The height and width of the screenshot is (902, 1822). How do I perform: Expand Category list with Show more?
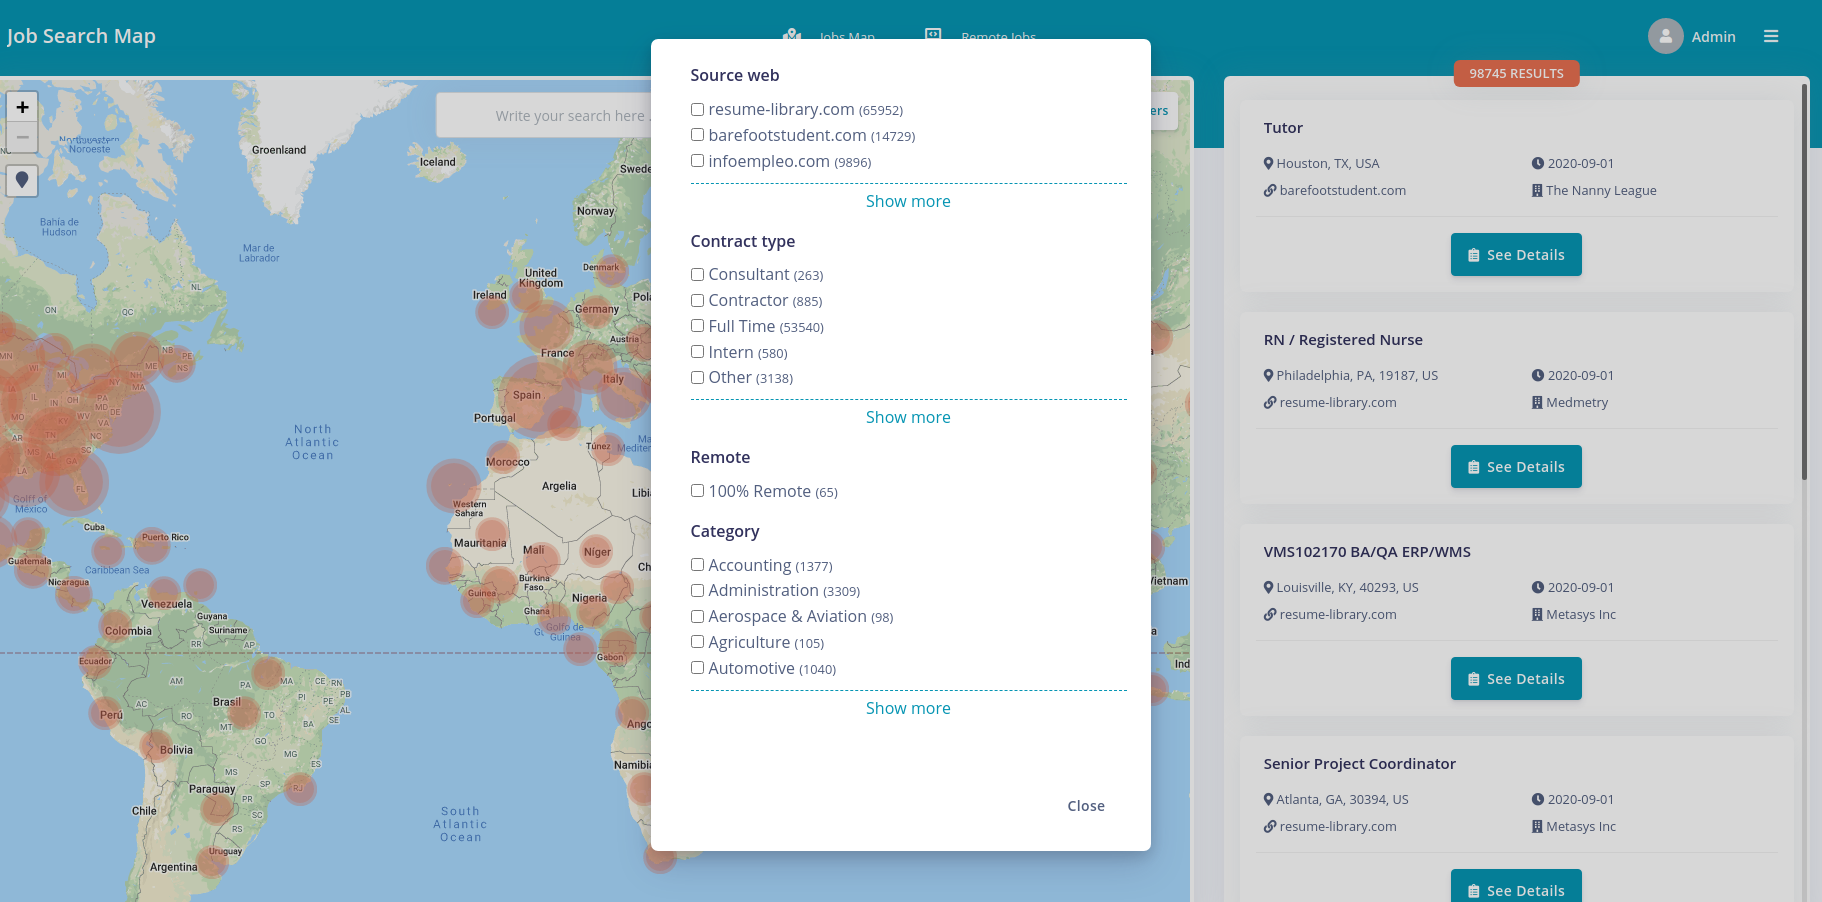[x=908, y=708]
